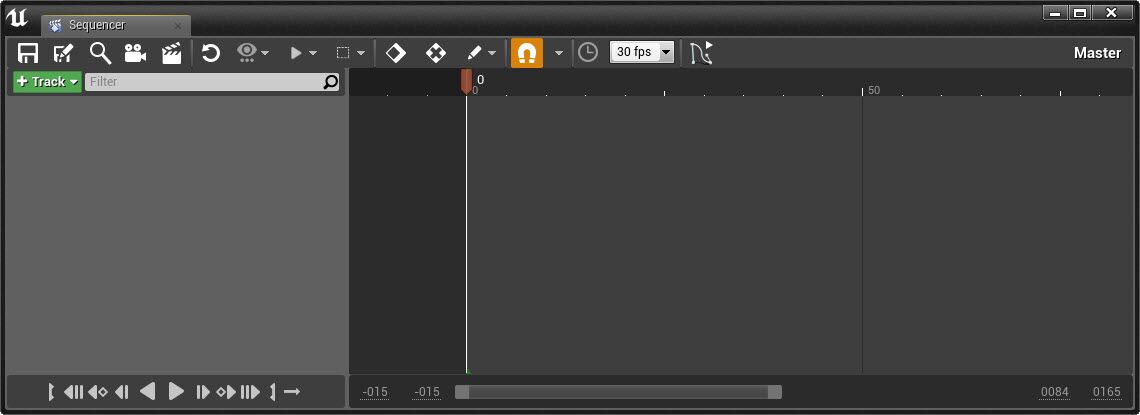Open the curve editor icon

[x=702, y=53]
